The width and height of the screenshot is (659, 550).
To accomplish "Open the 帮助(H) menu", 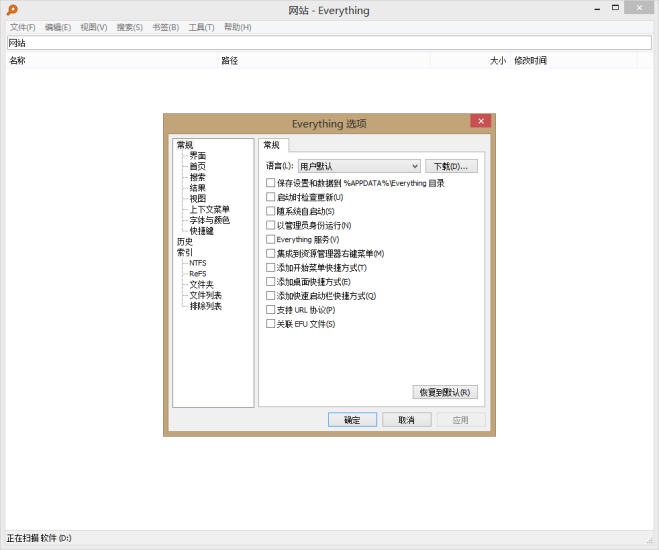I will [237, 27].
